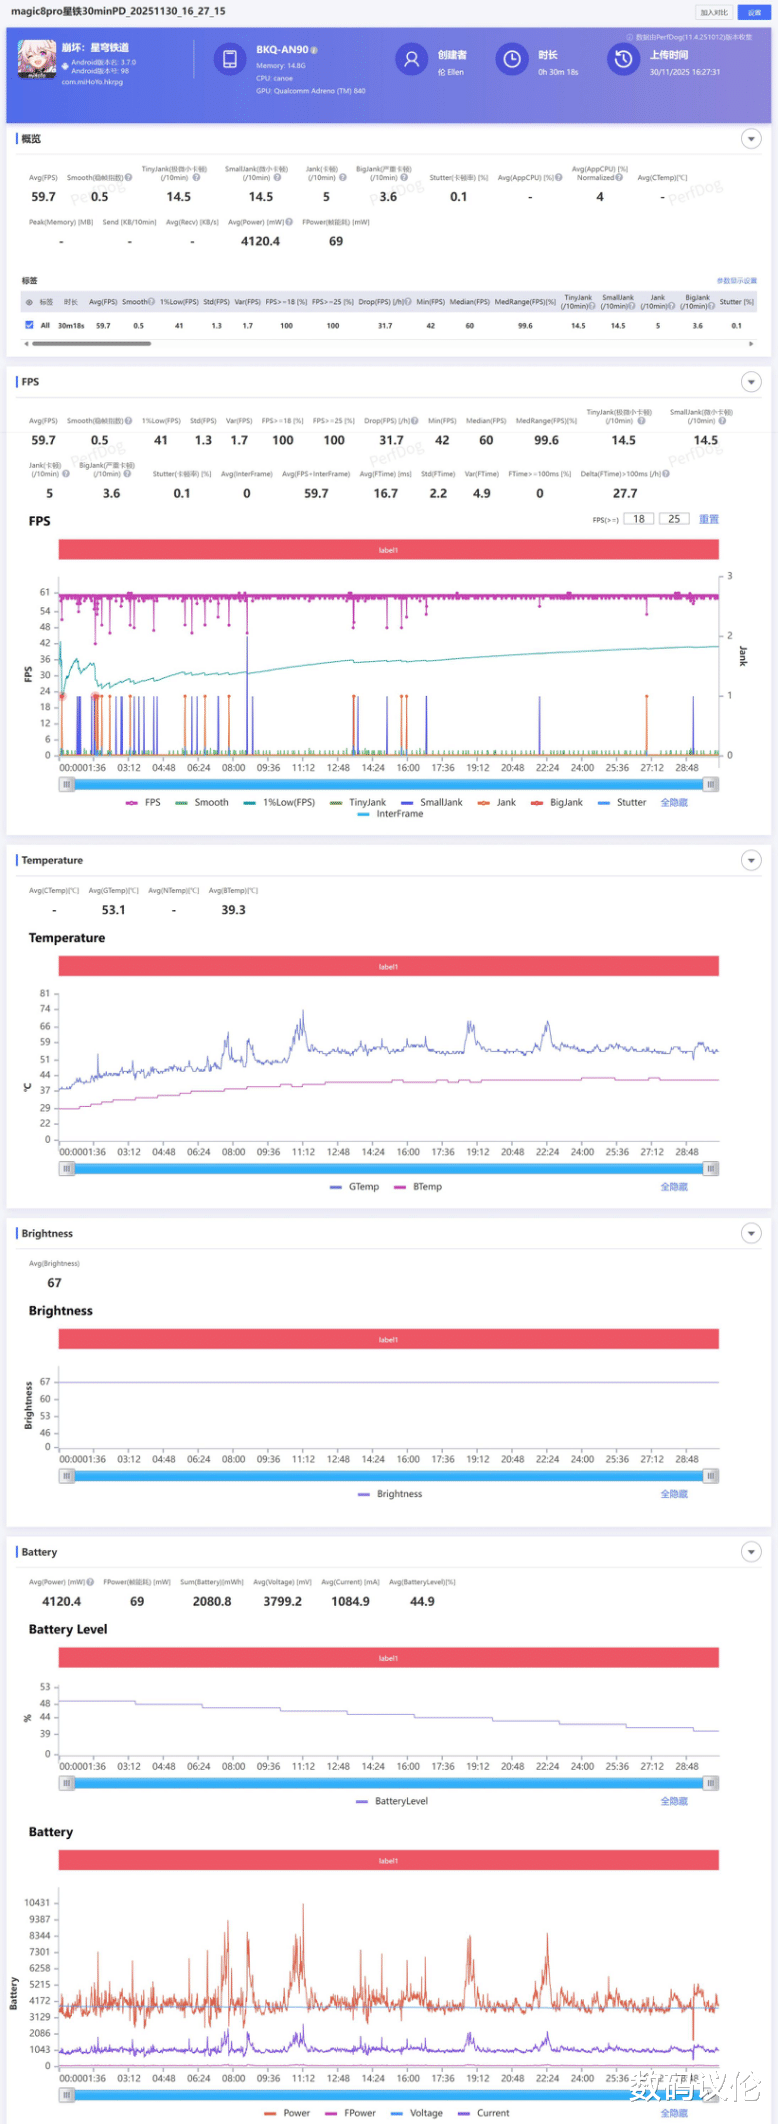The width and height of the screenshot is (778, 2124).
Task: Toggle BTemp series in Temperature legend
Action: tap(418, 1187)
